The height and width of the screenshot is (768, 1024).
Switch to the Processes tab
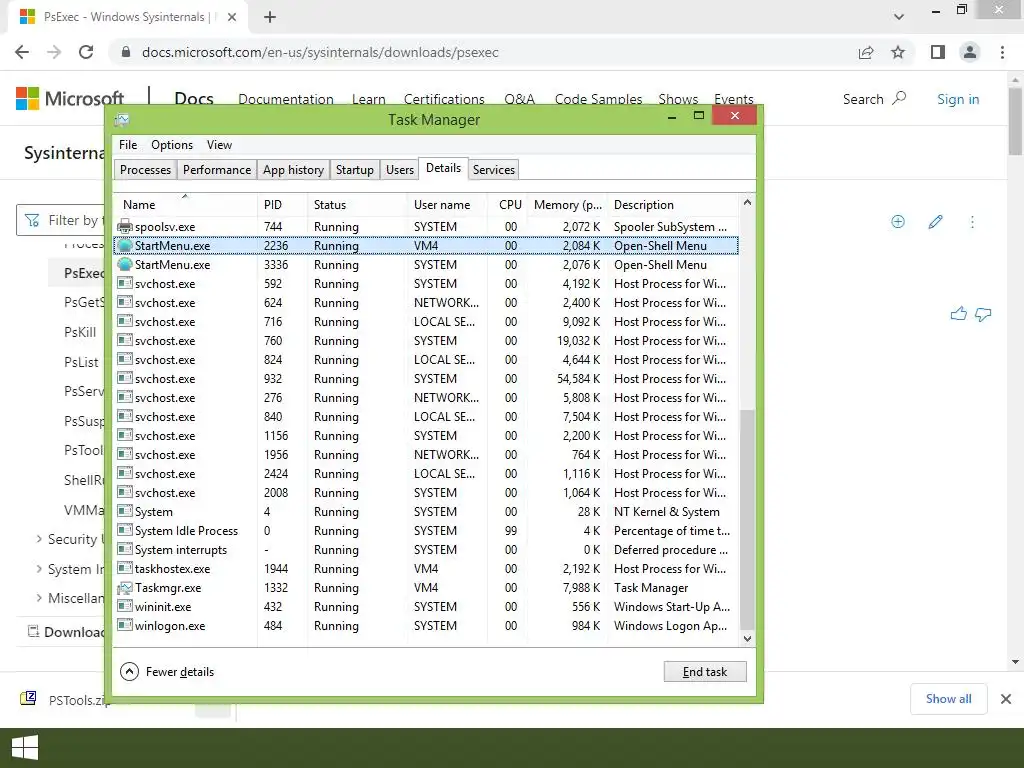coord(145,170)
